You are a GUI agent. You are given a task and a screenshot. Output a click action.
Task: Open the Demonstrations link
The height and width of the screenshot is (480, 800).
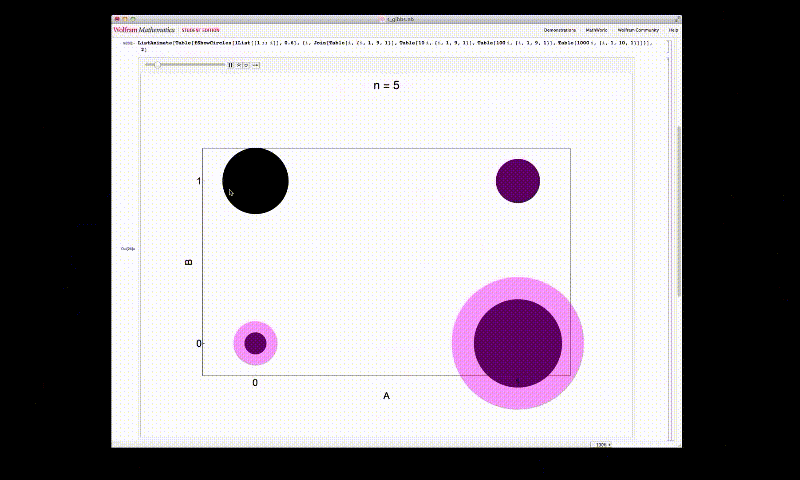(559, 30)
